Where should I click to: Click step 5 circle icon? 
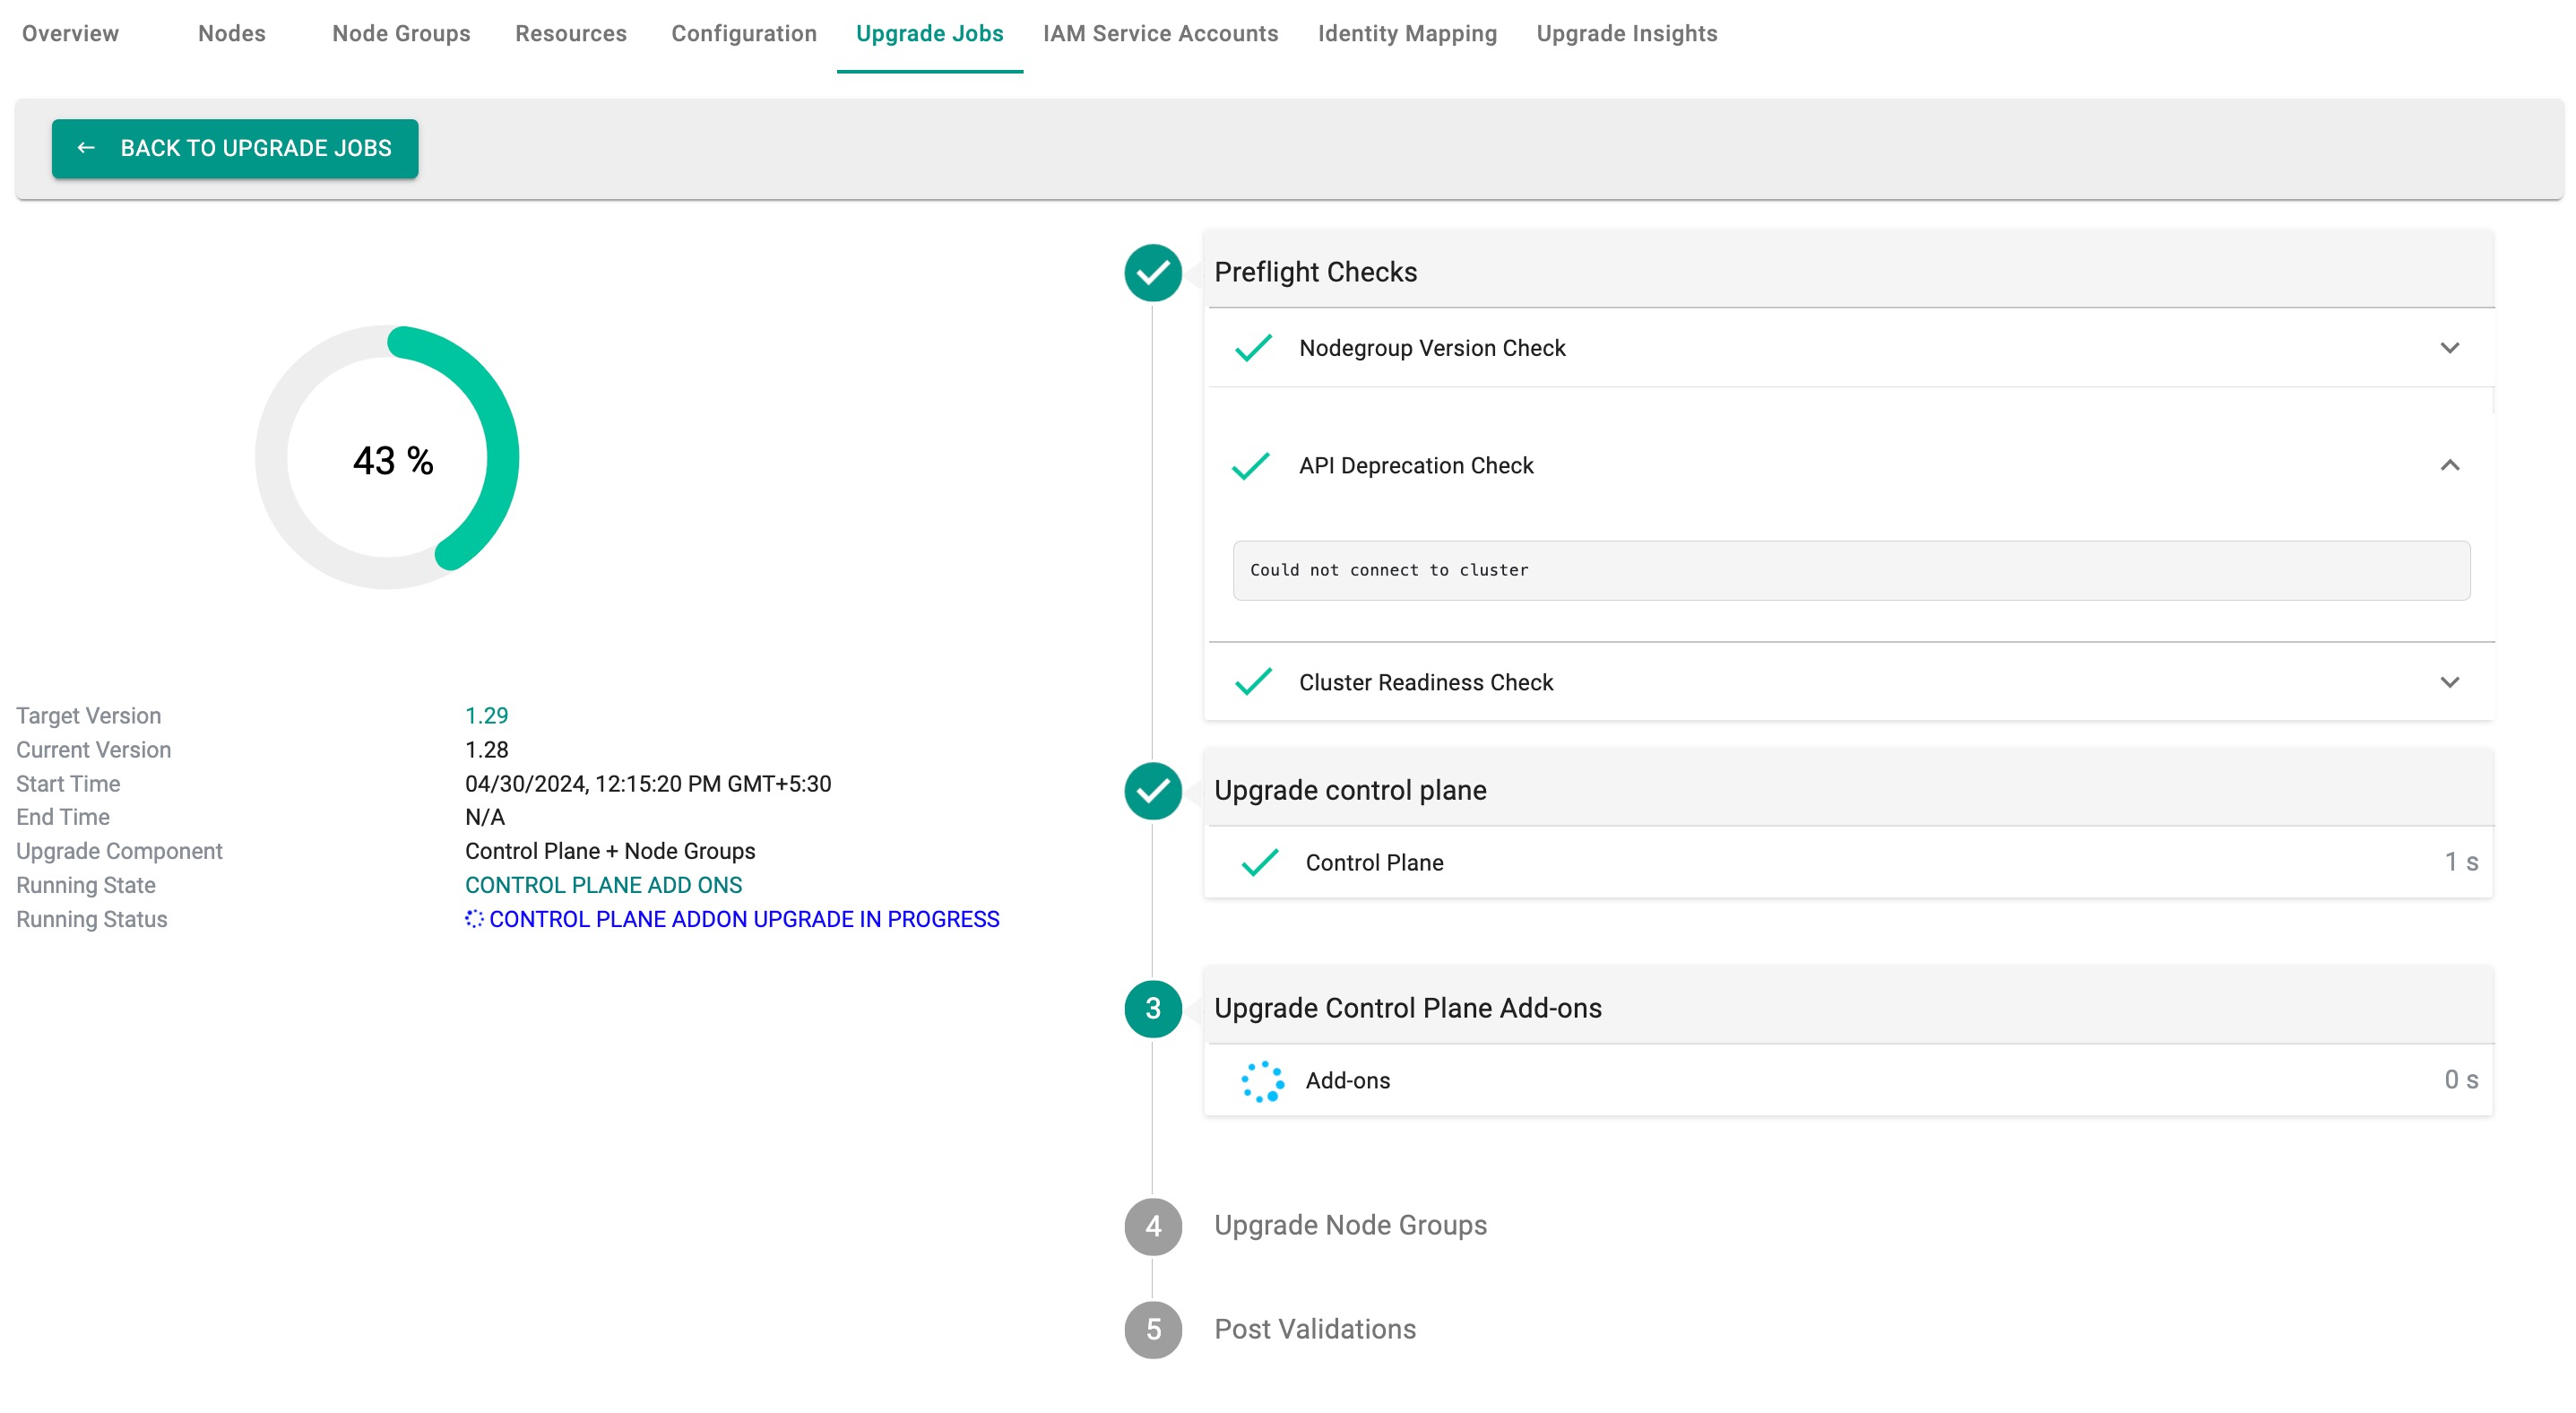[1153, 1329]
